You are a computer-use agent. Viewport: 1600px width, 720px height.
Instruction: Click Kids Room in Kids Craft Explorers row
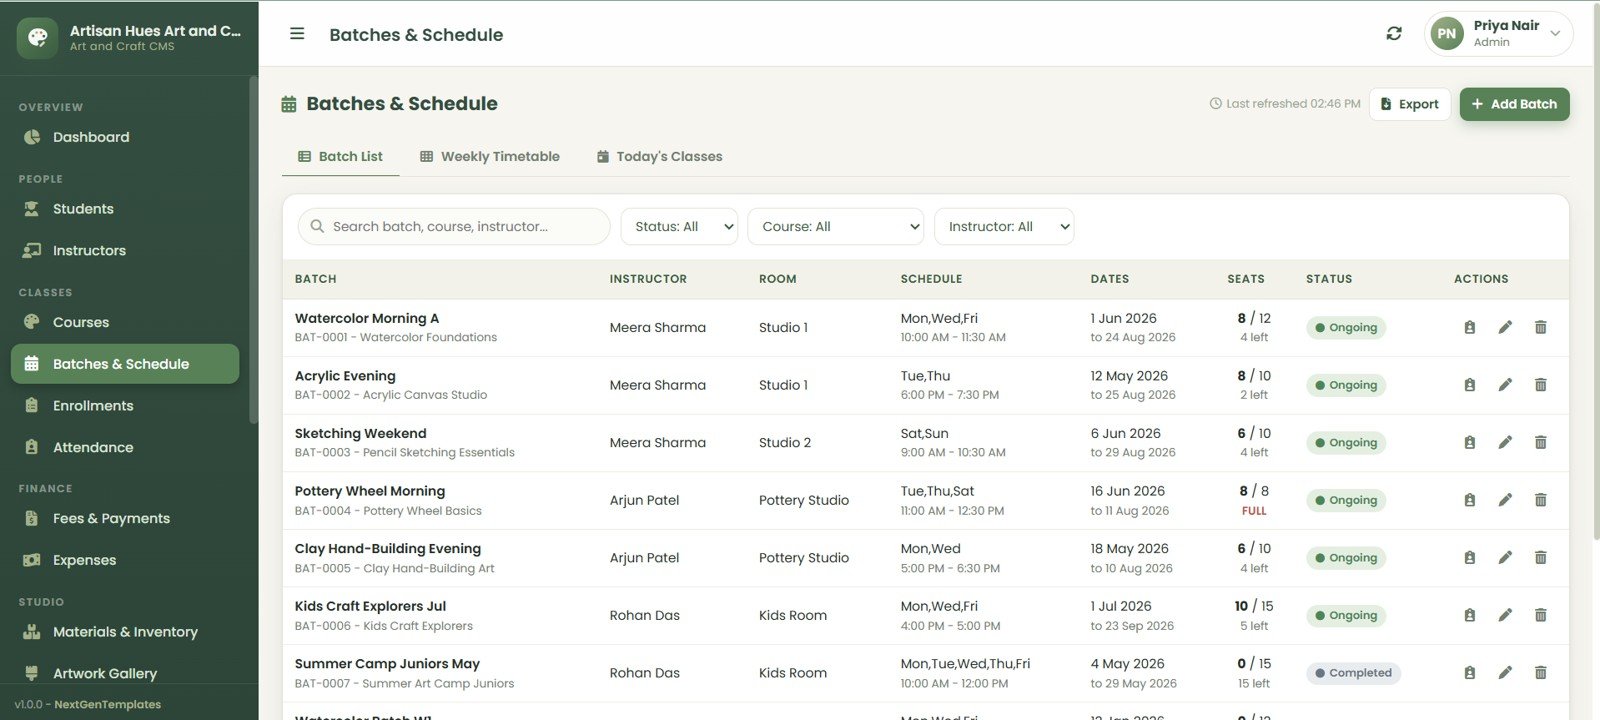pos(793,615)
